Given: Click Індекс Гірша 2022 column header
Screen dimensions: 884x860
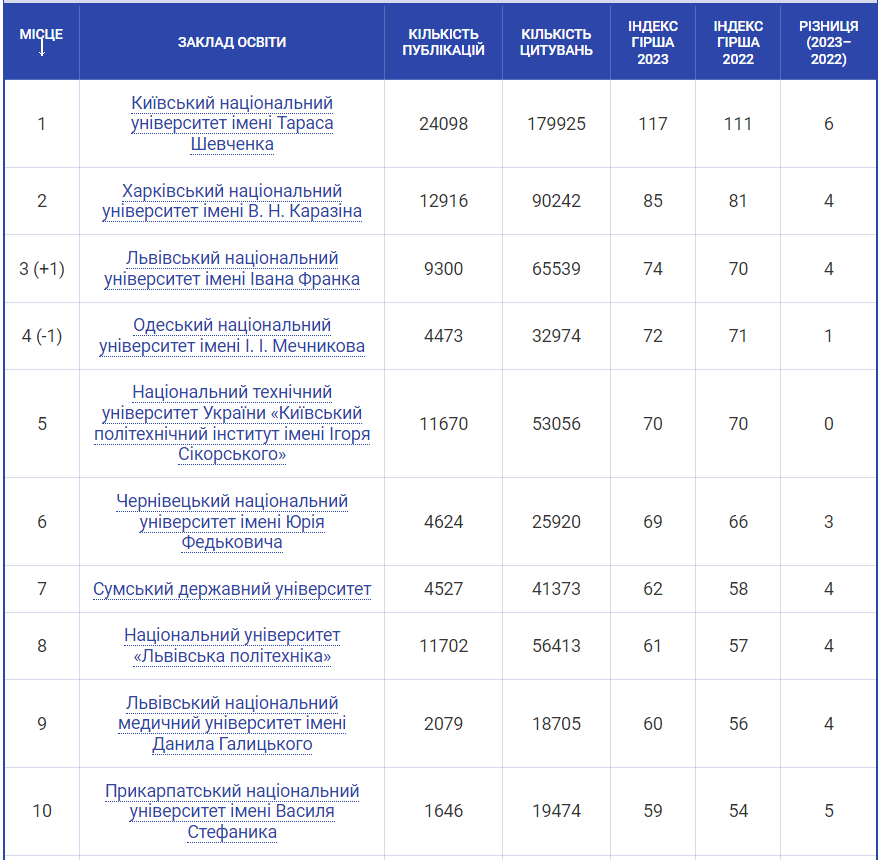Looking at the screenshot, I should (x=738, y=42).
